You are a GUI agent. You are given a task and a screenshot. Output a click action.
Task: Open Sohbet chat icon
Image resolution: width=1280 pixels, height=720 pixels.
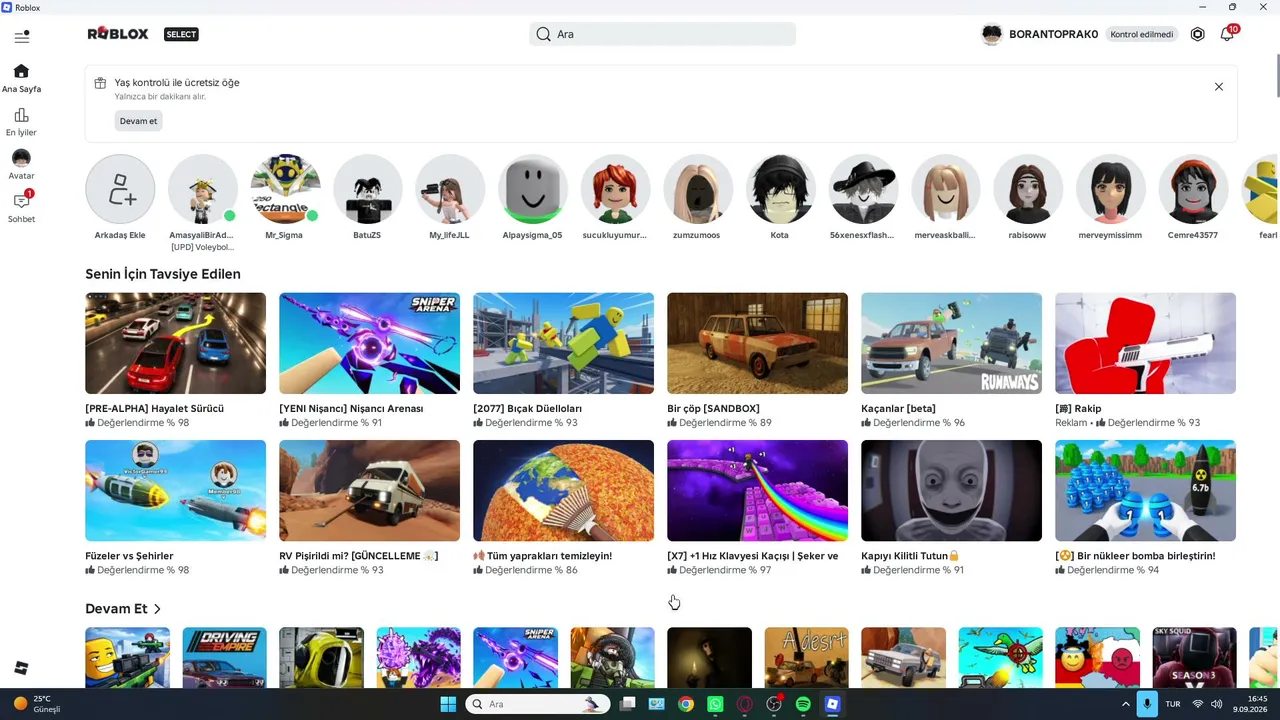(21, 201)
